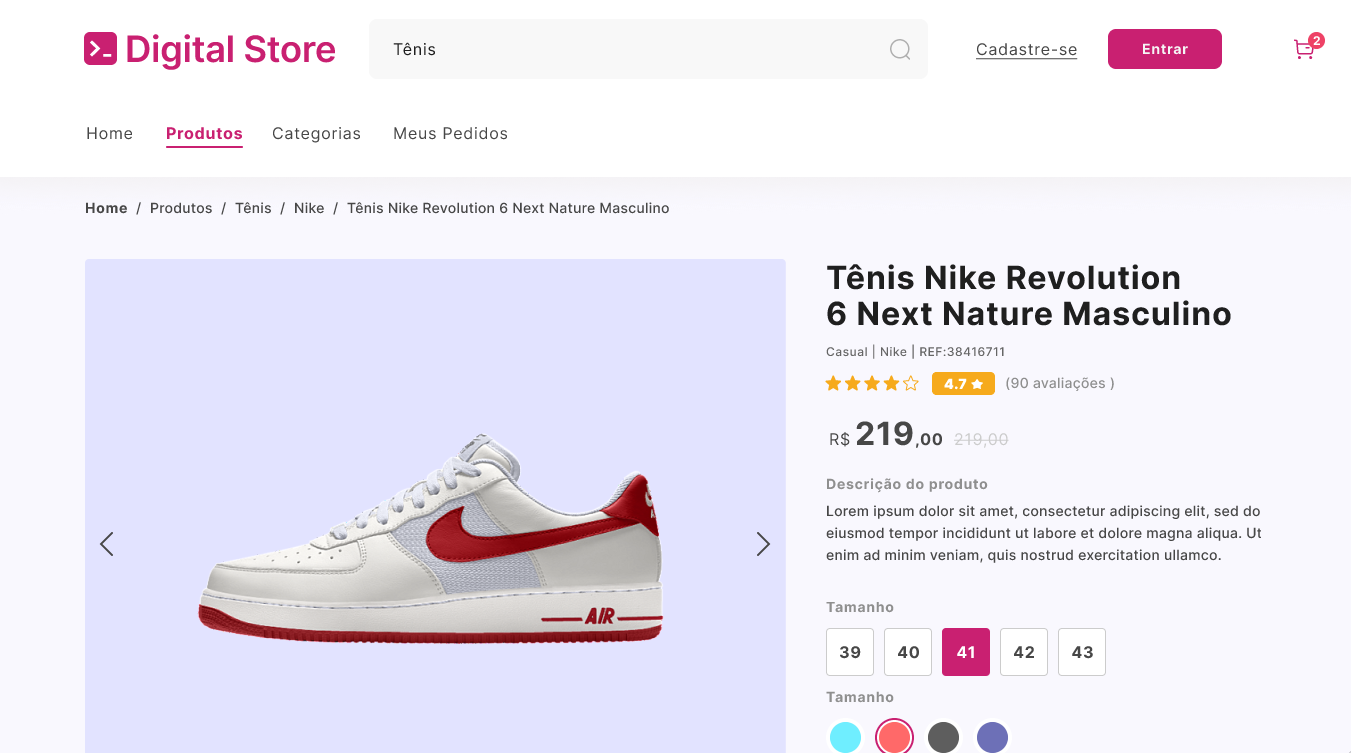Click the search magnifier icon

898,49
